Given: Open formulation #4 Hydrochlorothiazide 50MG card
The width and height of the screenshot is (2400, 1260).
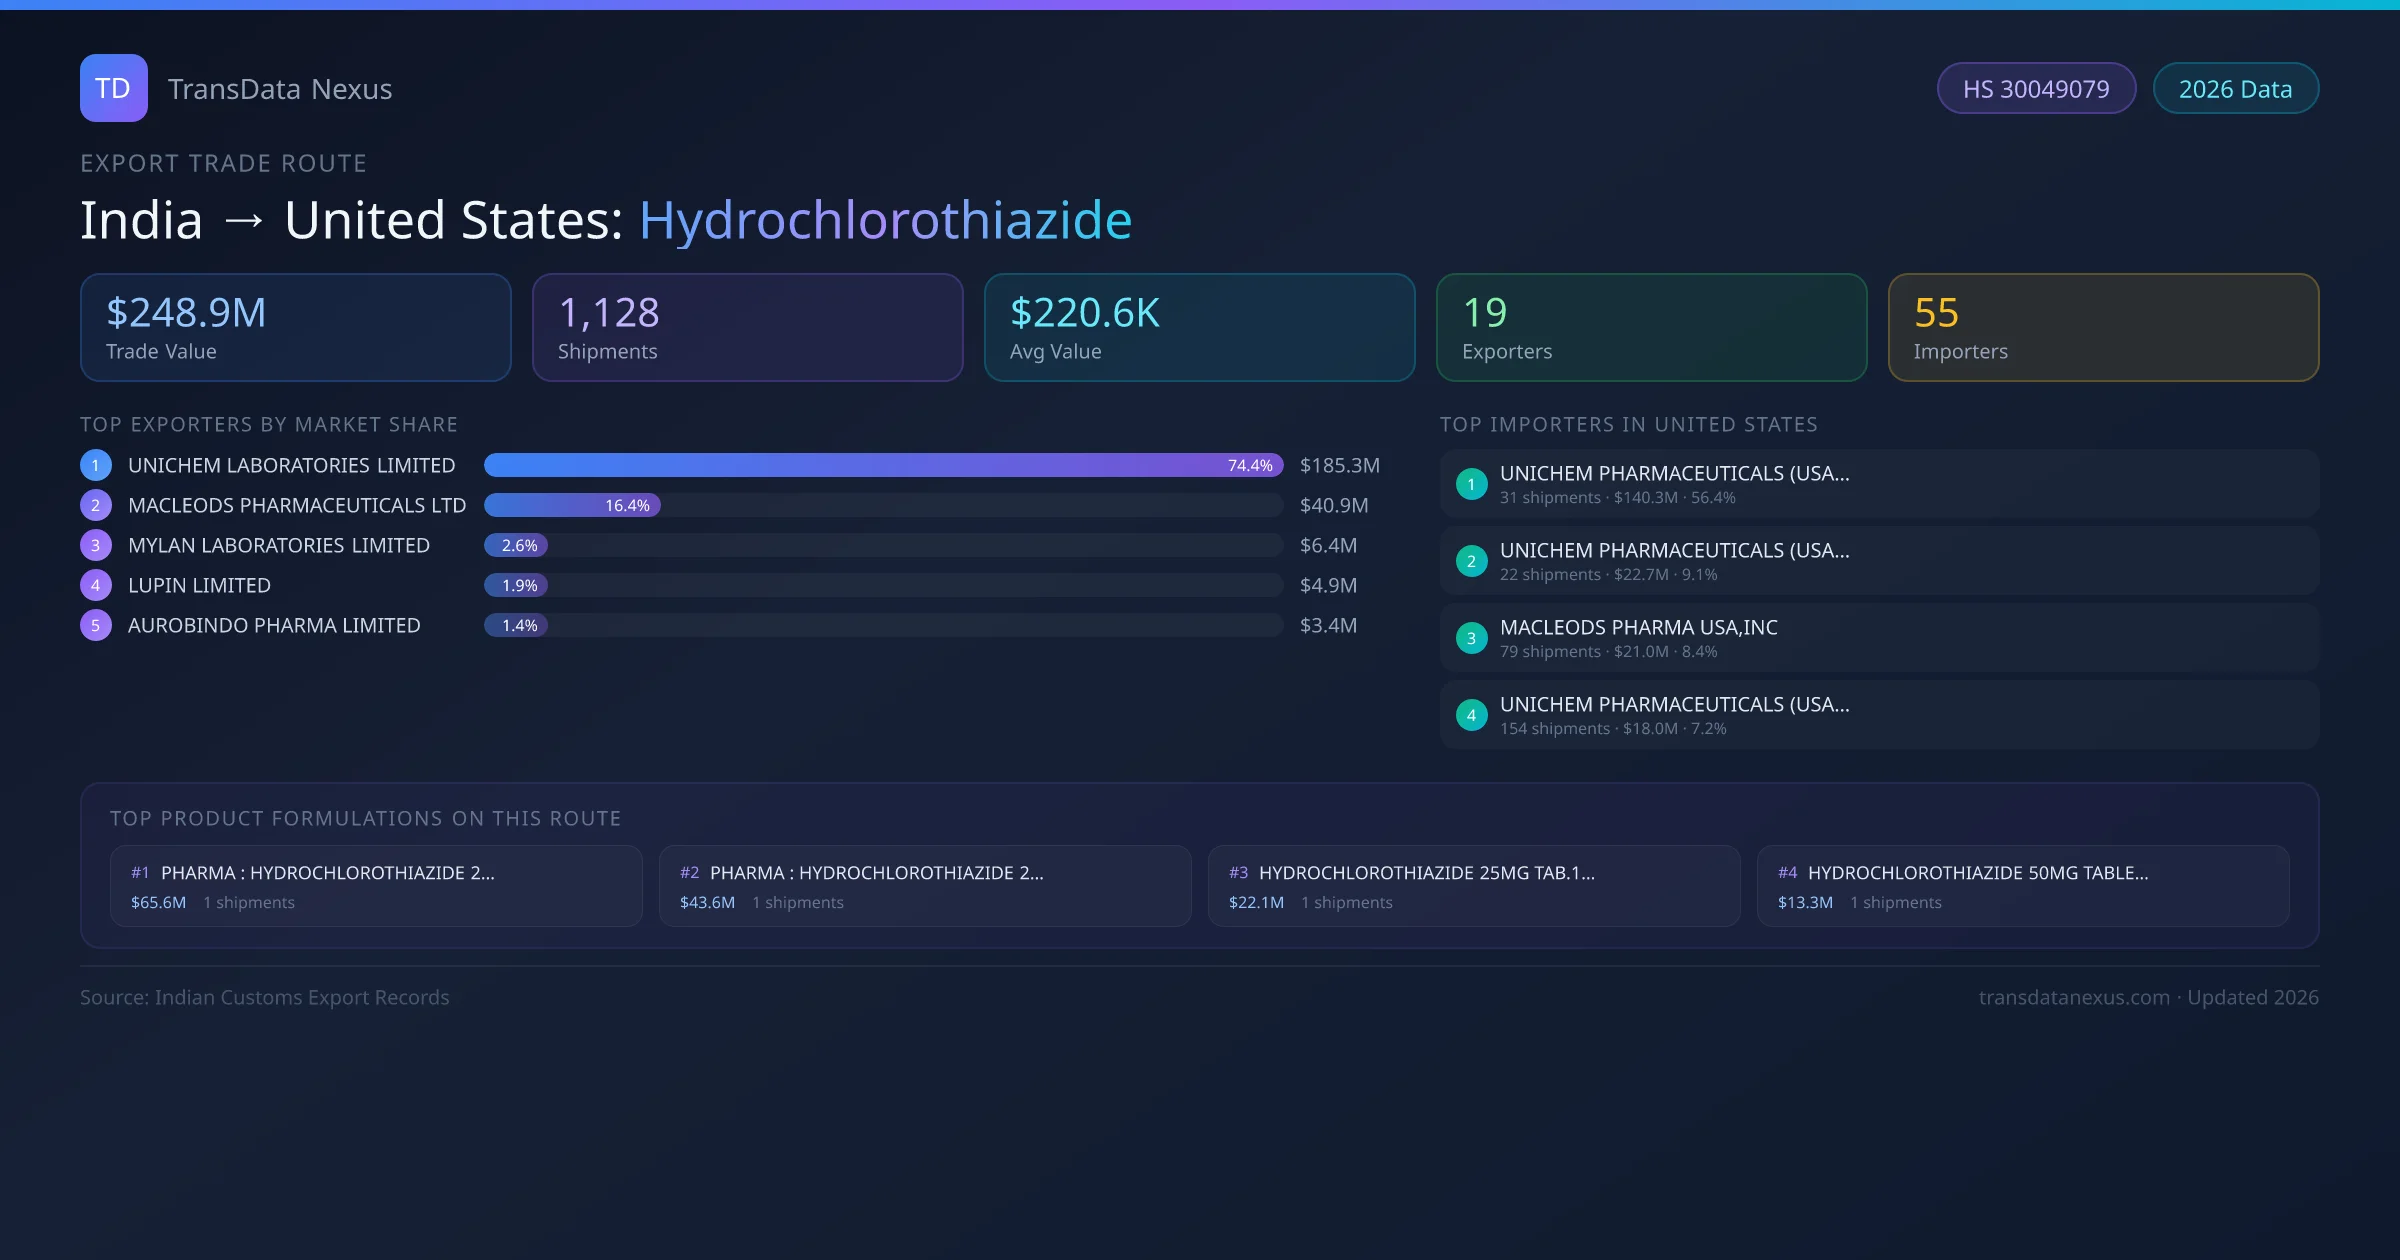Looking at the screenshot, I should tap(2022, 886).
